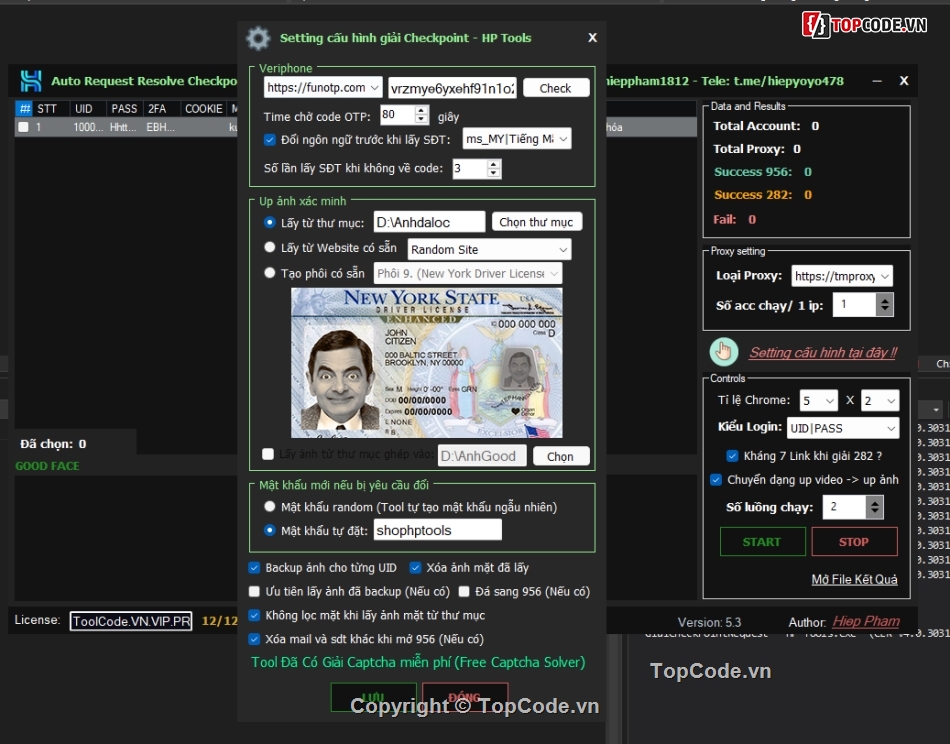The width and height of the screenshot is (950, 744).
Task: Tick the checkbox of account row 1
Action: click(x=24, y=127)
